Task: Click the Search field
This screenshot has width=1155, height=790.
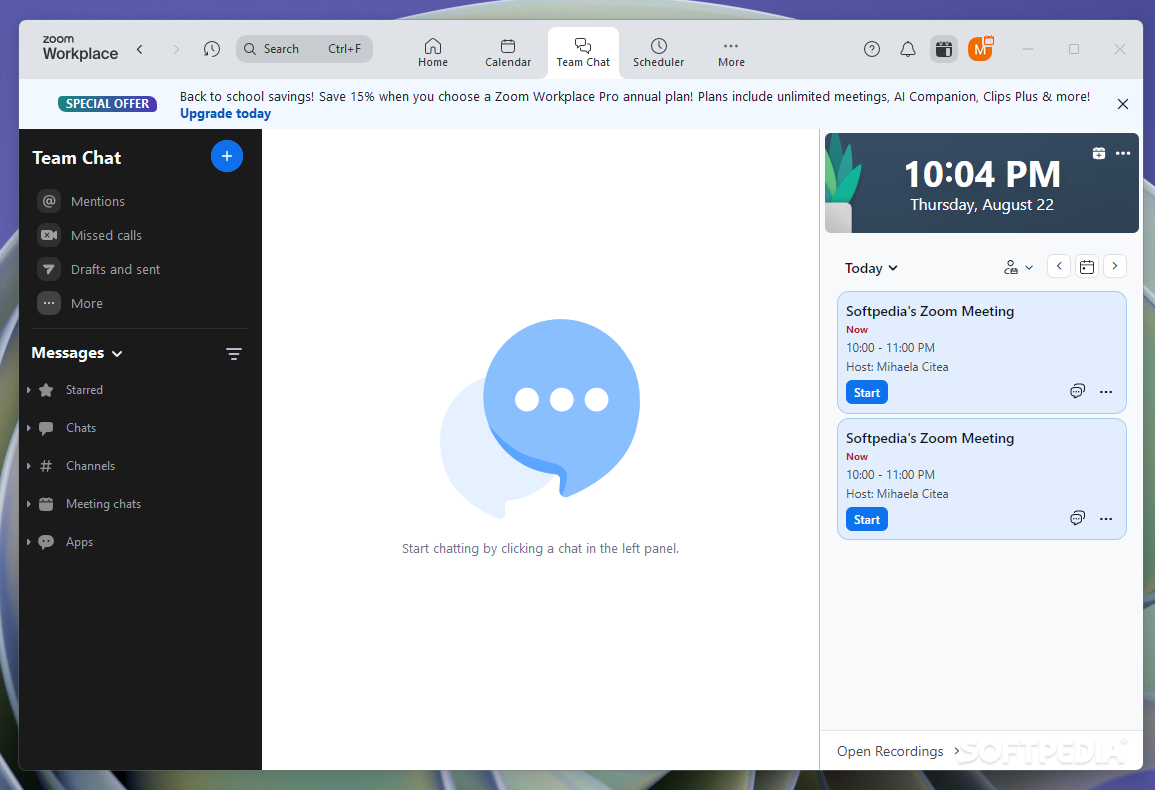Action: [x=304, y=49]
